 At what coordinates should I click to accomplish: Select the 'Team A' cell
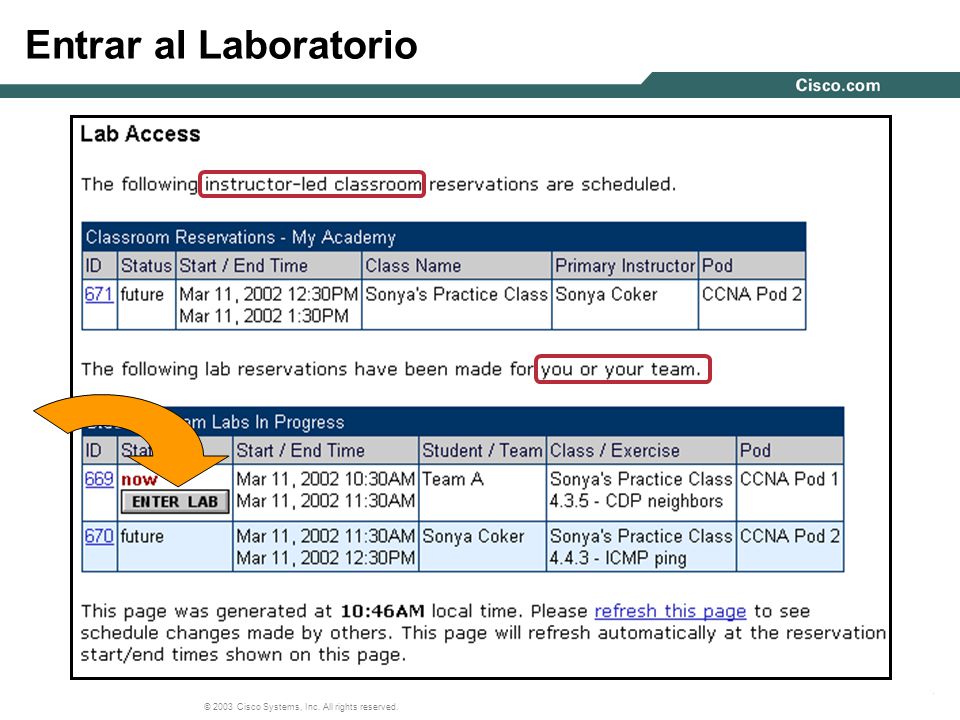click(x=482, y=493)
